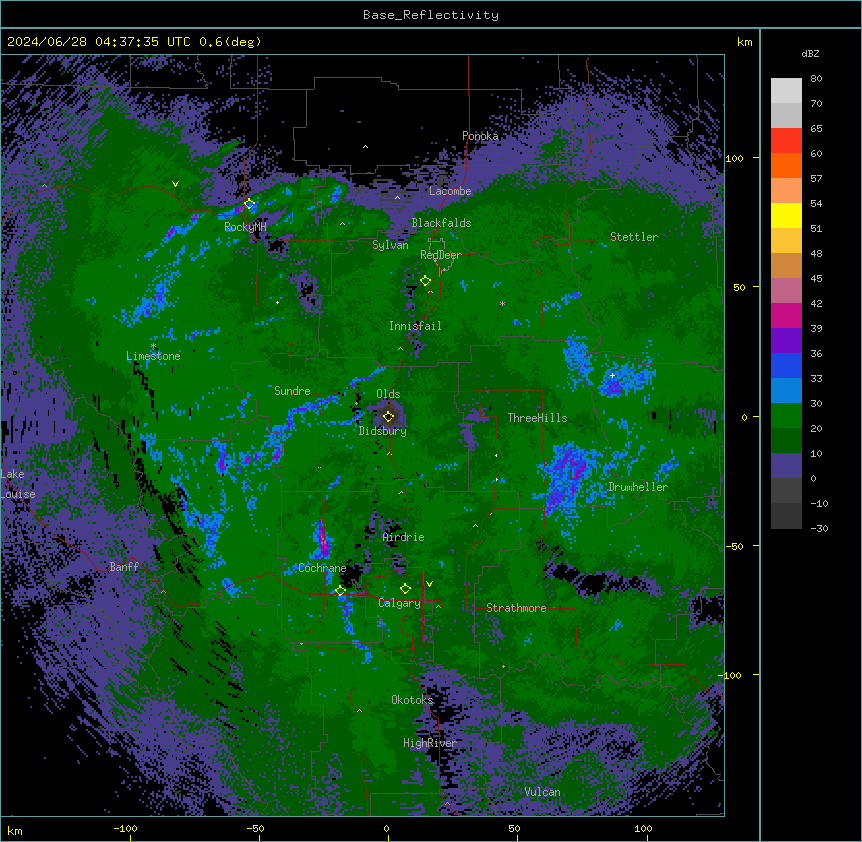Select the Lacombe city label
The image size is (862, 842).
[x=450, y=191]
